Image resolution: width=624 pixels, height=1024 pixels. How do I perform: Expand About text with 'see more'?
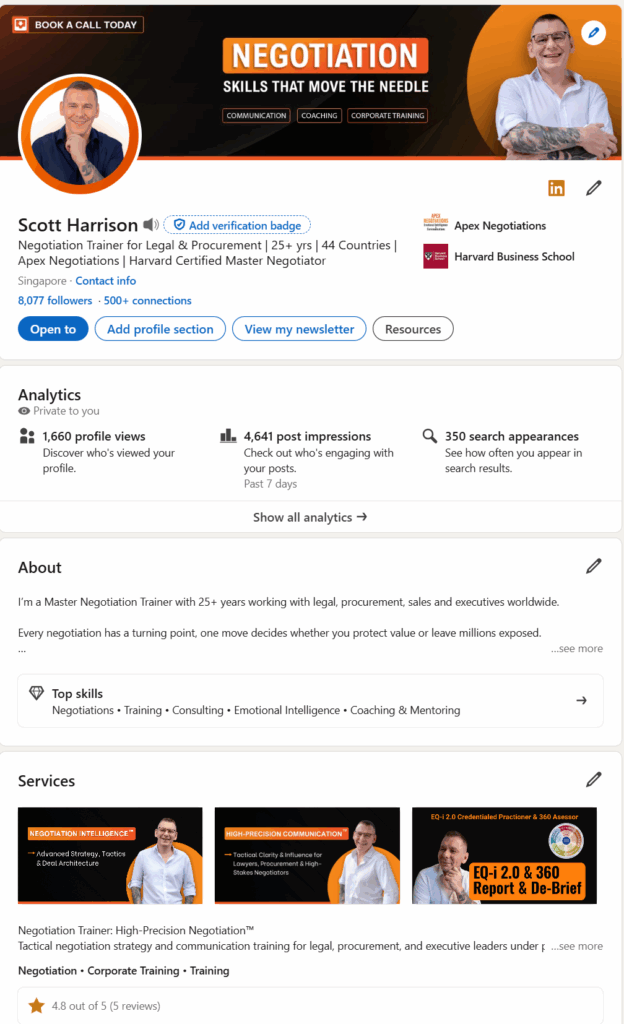(x=577, y=648)
